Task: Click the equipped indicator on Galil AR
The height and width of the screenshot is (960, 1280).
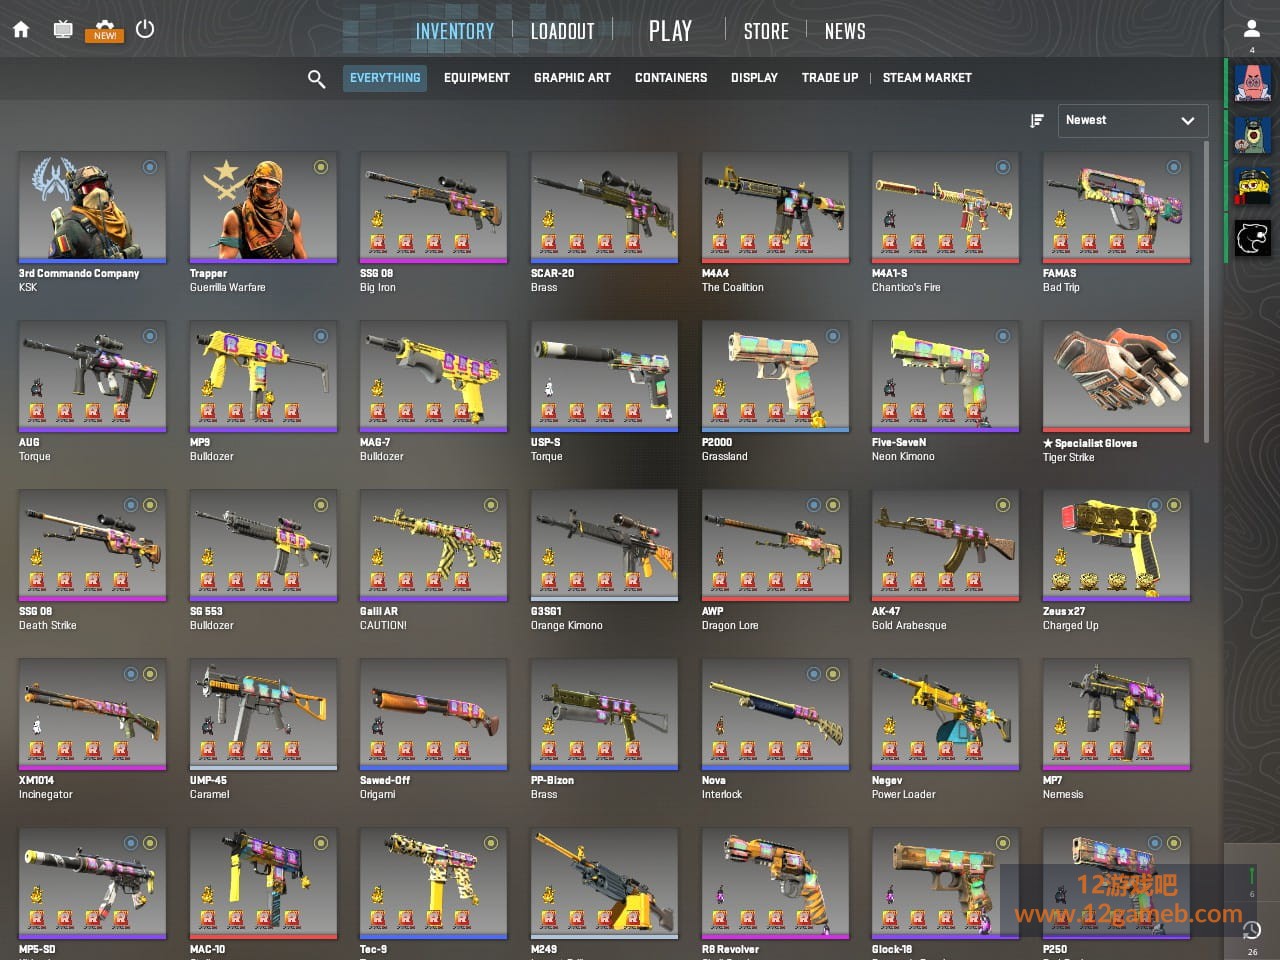Action: (491, 505)
